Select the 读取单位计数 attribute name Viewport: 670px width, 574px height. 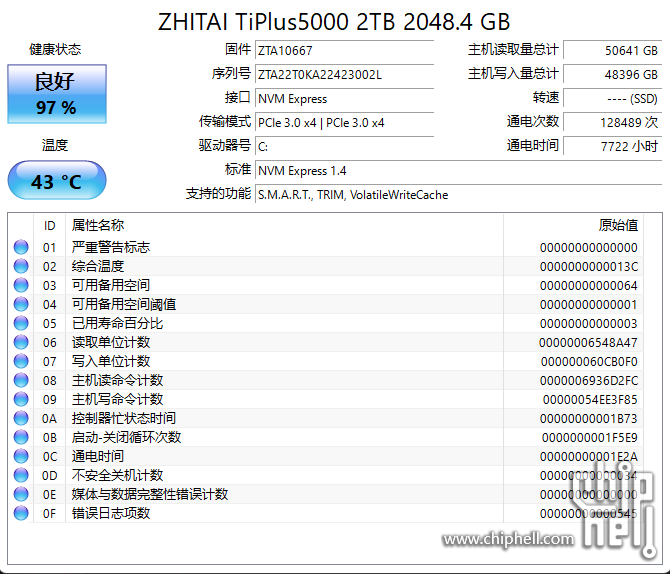111,342
